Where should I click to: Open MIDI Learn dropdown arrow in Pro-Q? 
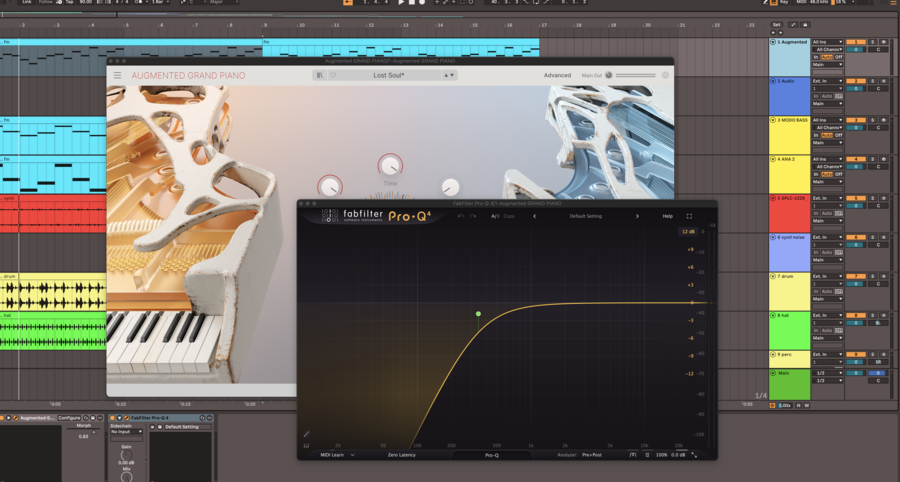(352, 455)
